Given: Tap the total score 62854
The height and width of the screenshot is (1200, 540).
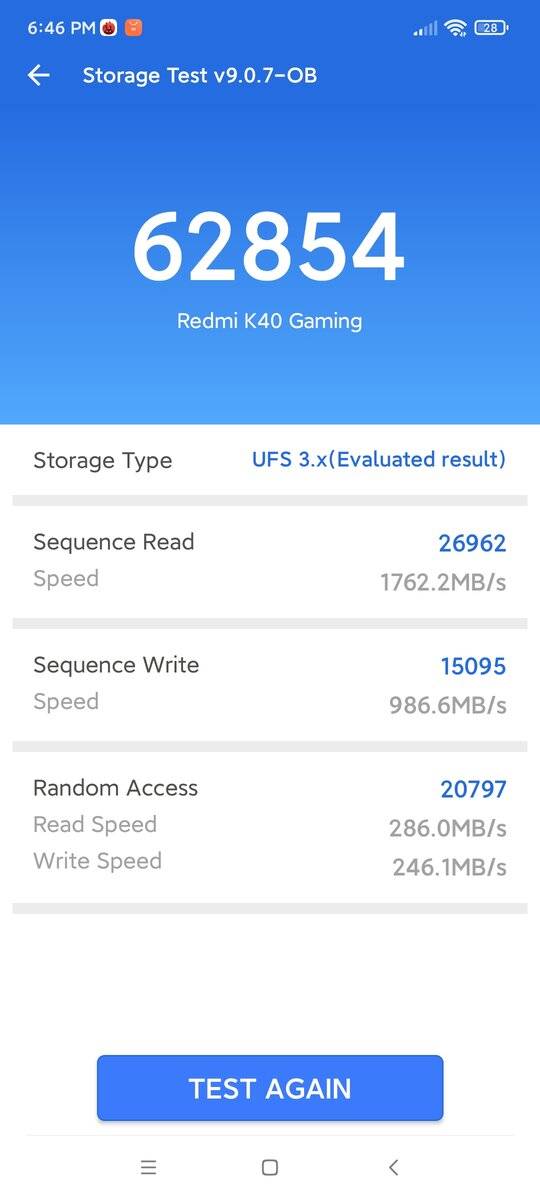Looking at the screenshot, I should [x=269, y=247].
